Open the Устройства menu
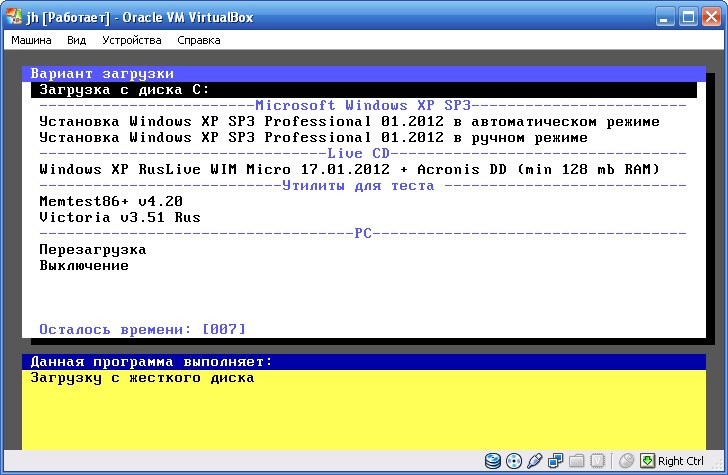Screen dimensions: 728x475 pyautogui.click(x=132, y=40)
